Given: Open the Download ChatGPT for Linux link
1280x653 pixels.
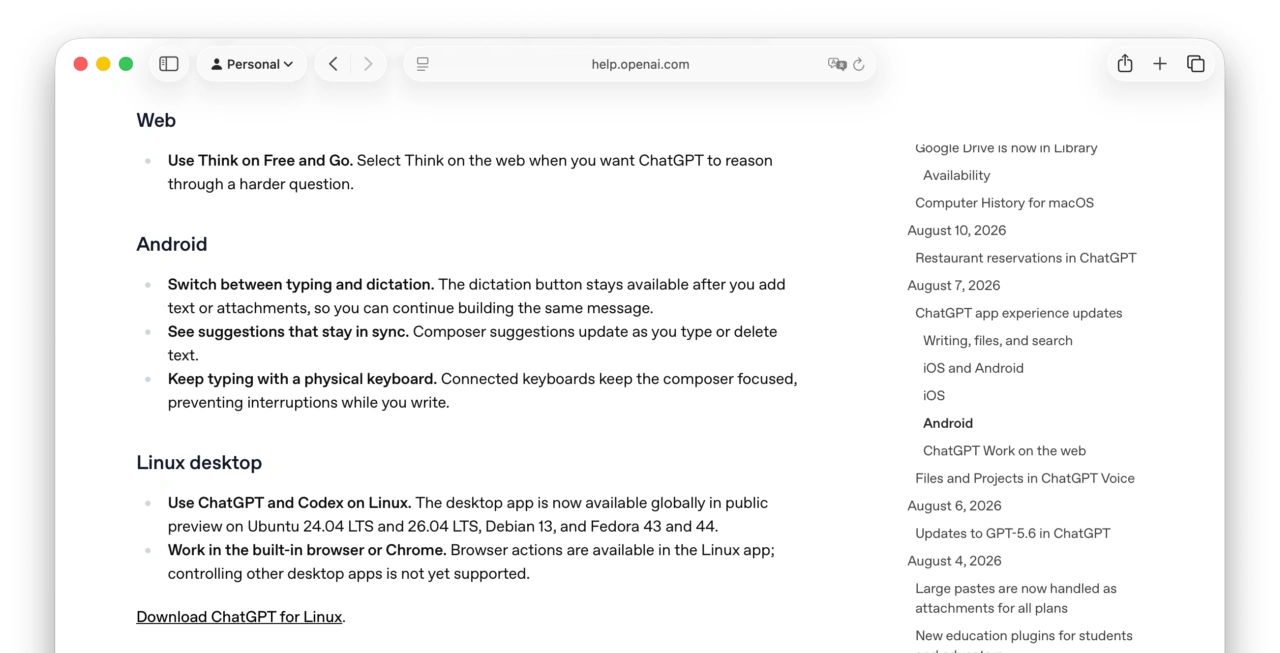Looking at the screenshot, I should pyautogui.click(x=239, y=617).
